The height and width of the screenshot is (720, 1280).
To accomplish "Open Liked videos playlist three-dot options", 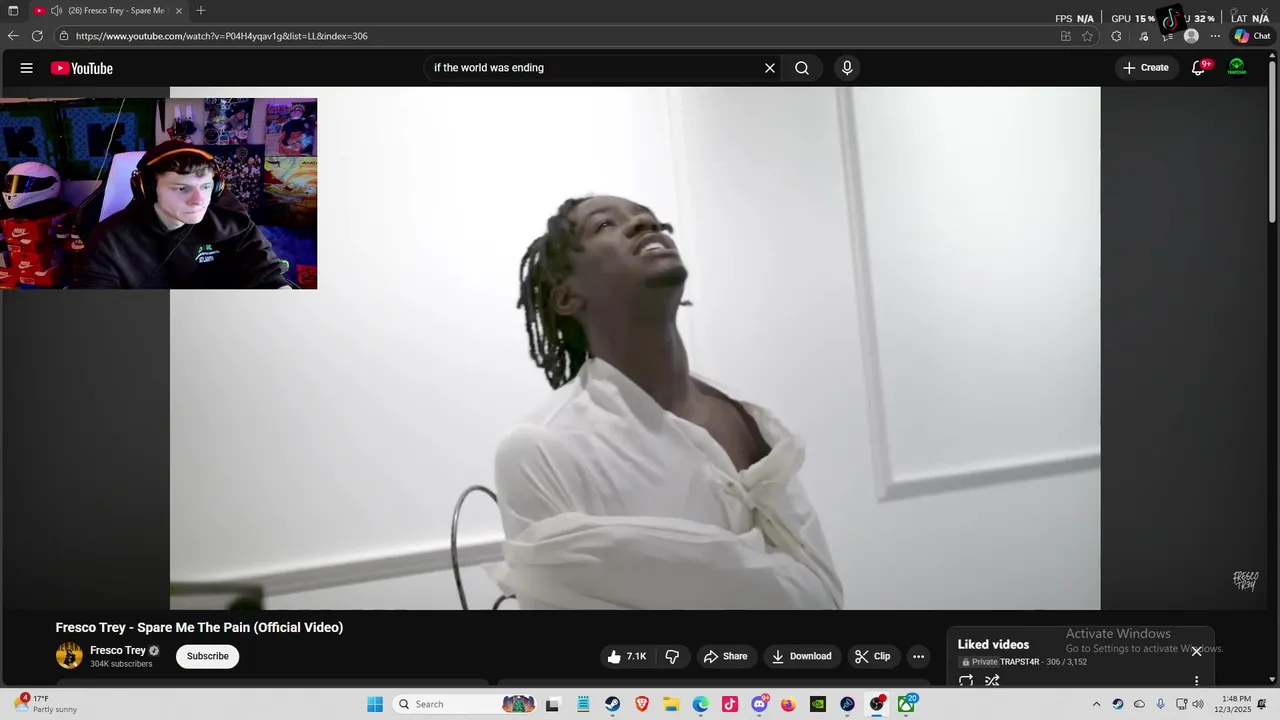I will (x=1196, y=681).
